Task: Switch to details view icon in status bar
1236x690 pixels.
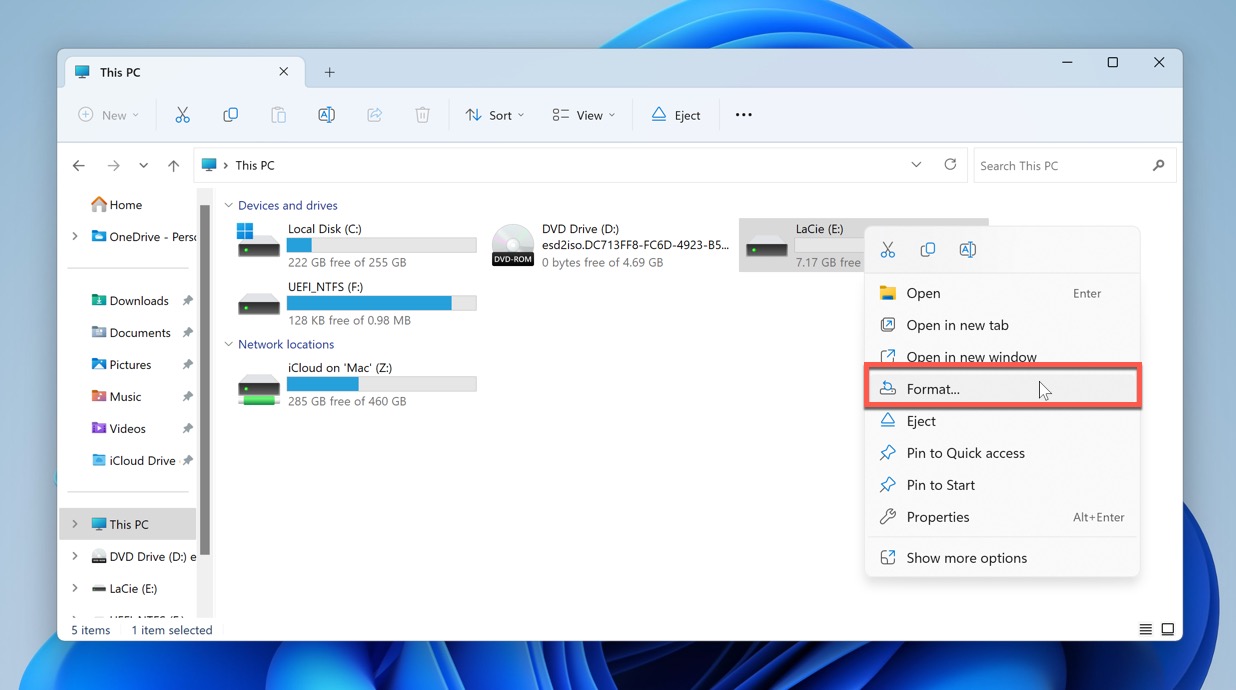Action: [1145, 630]
